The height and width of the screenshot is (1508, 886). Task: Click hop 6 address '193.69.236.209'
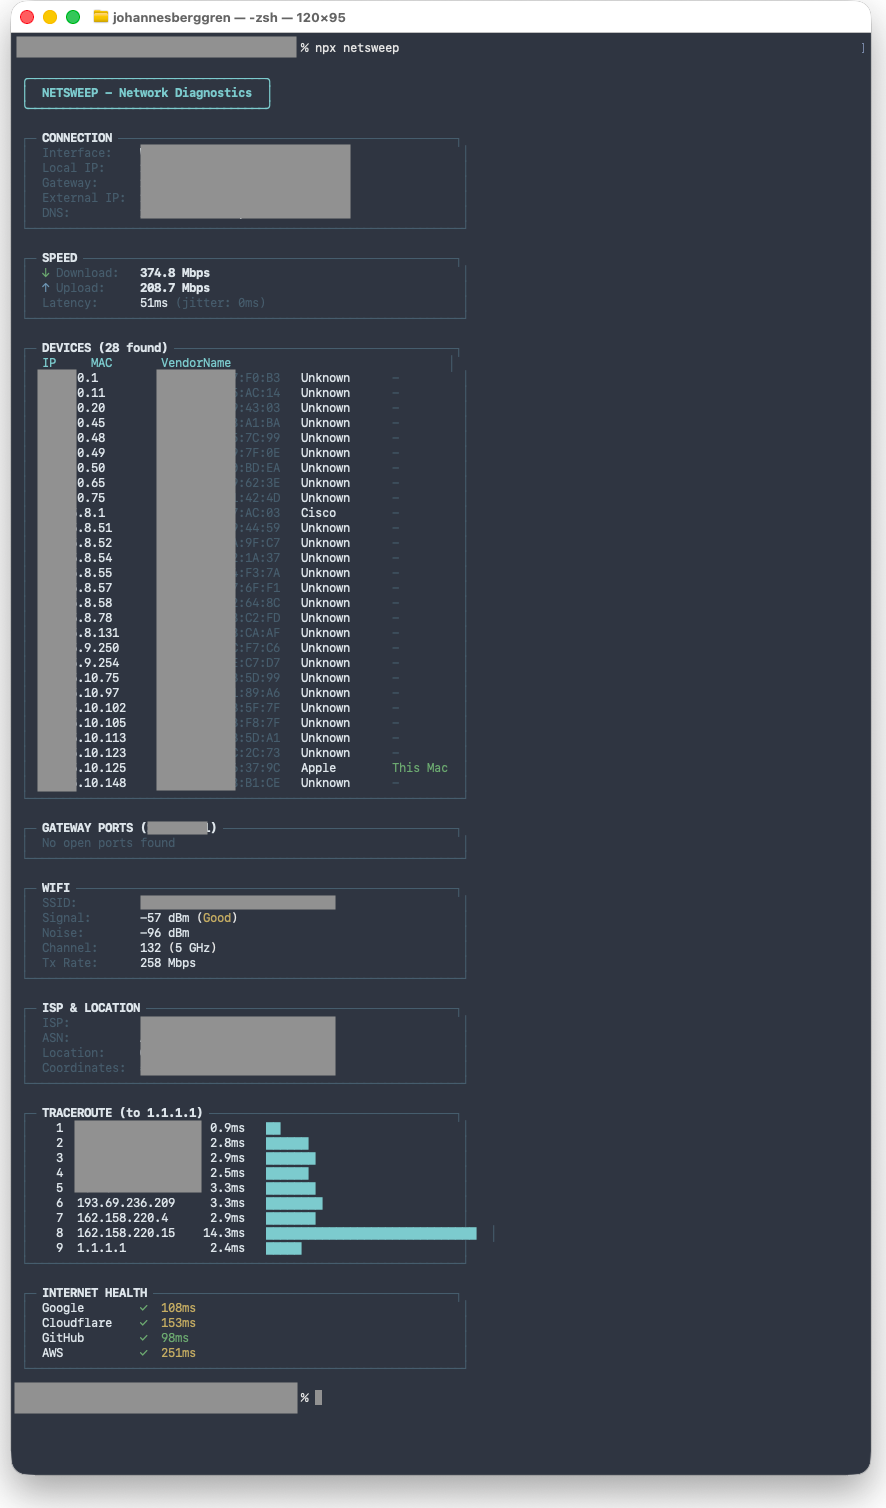click(x=126, y=1203)
